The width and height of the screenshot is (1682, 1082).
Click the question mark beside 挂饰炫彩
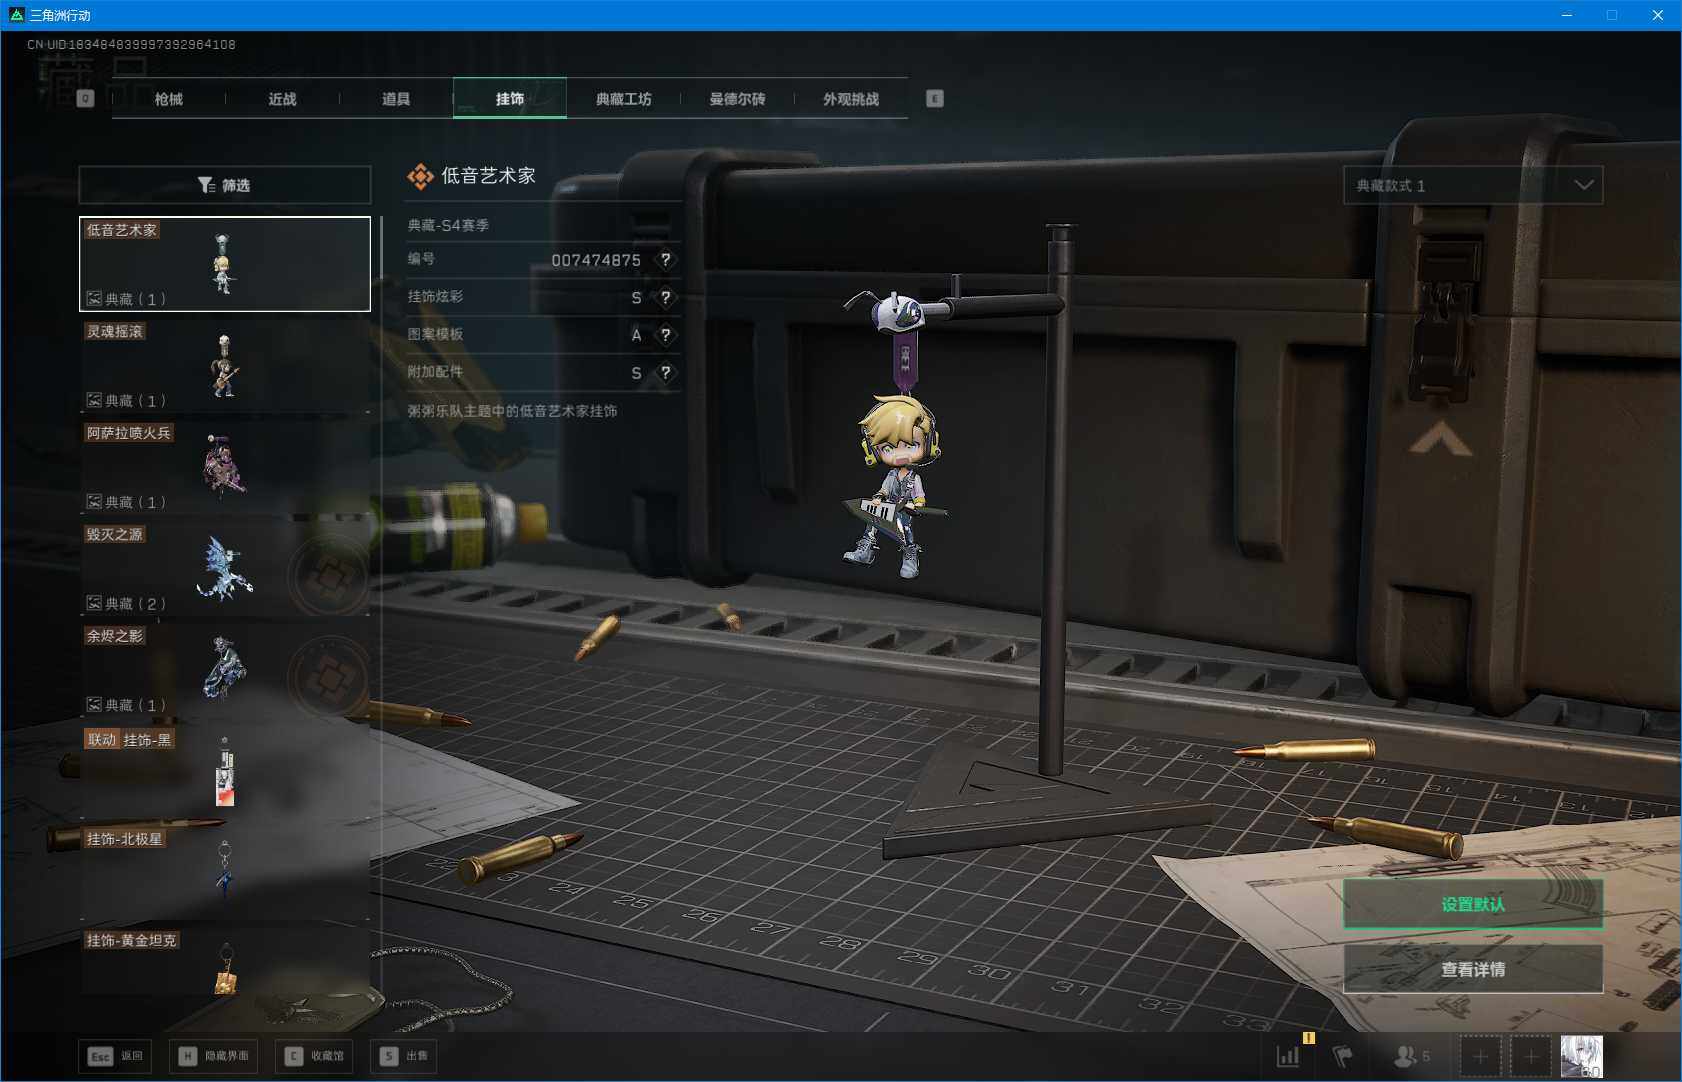point(666,298)
